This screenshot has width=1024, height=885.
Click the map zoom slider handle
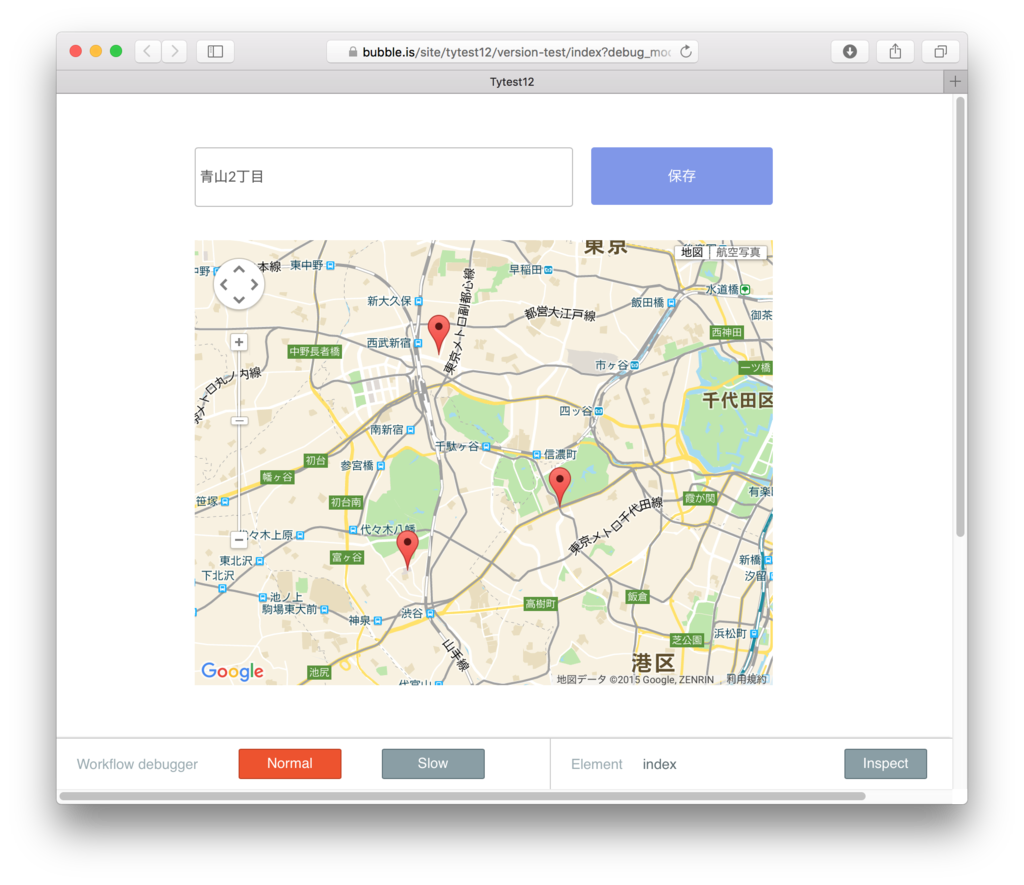tap(239, 421)
